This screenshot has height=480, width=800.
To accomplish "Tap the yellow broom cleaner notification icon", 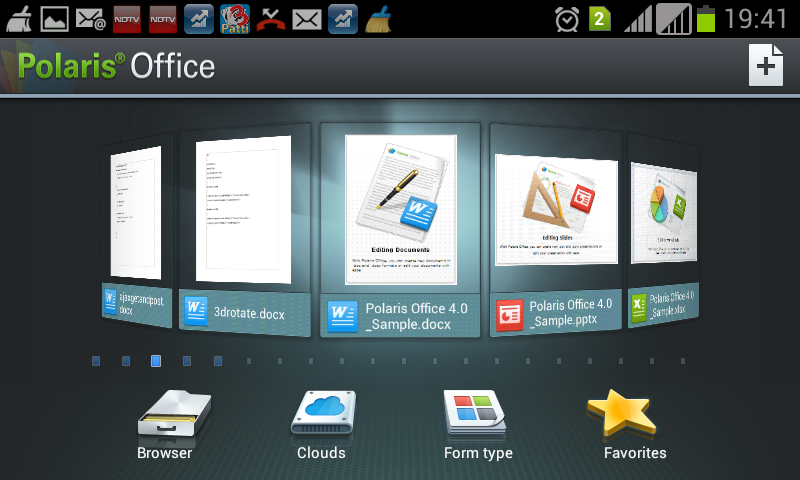I will pyautogui.click(x=378, y=19).
